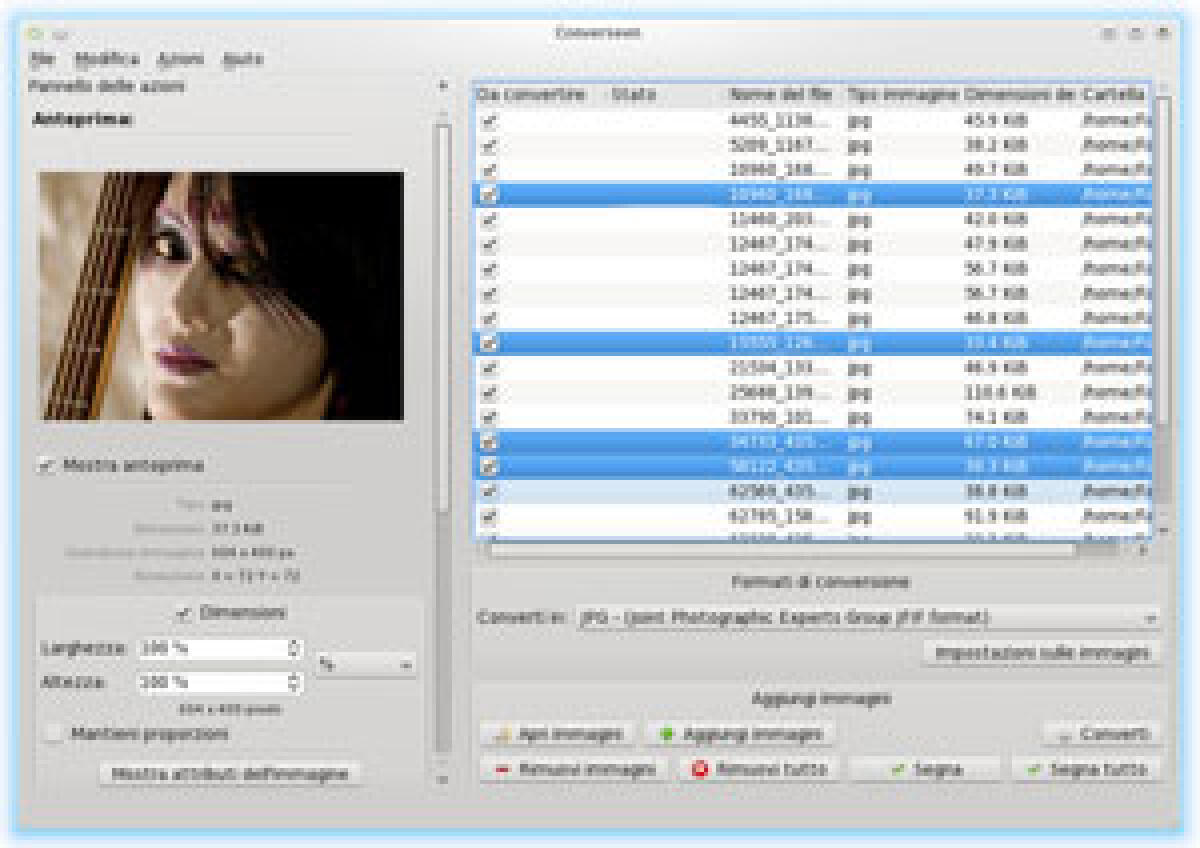Uncheck the checkbox of the 45.9 KiB row
The image size is (1200, 848).
click(489, 121)
